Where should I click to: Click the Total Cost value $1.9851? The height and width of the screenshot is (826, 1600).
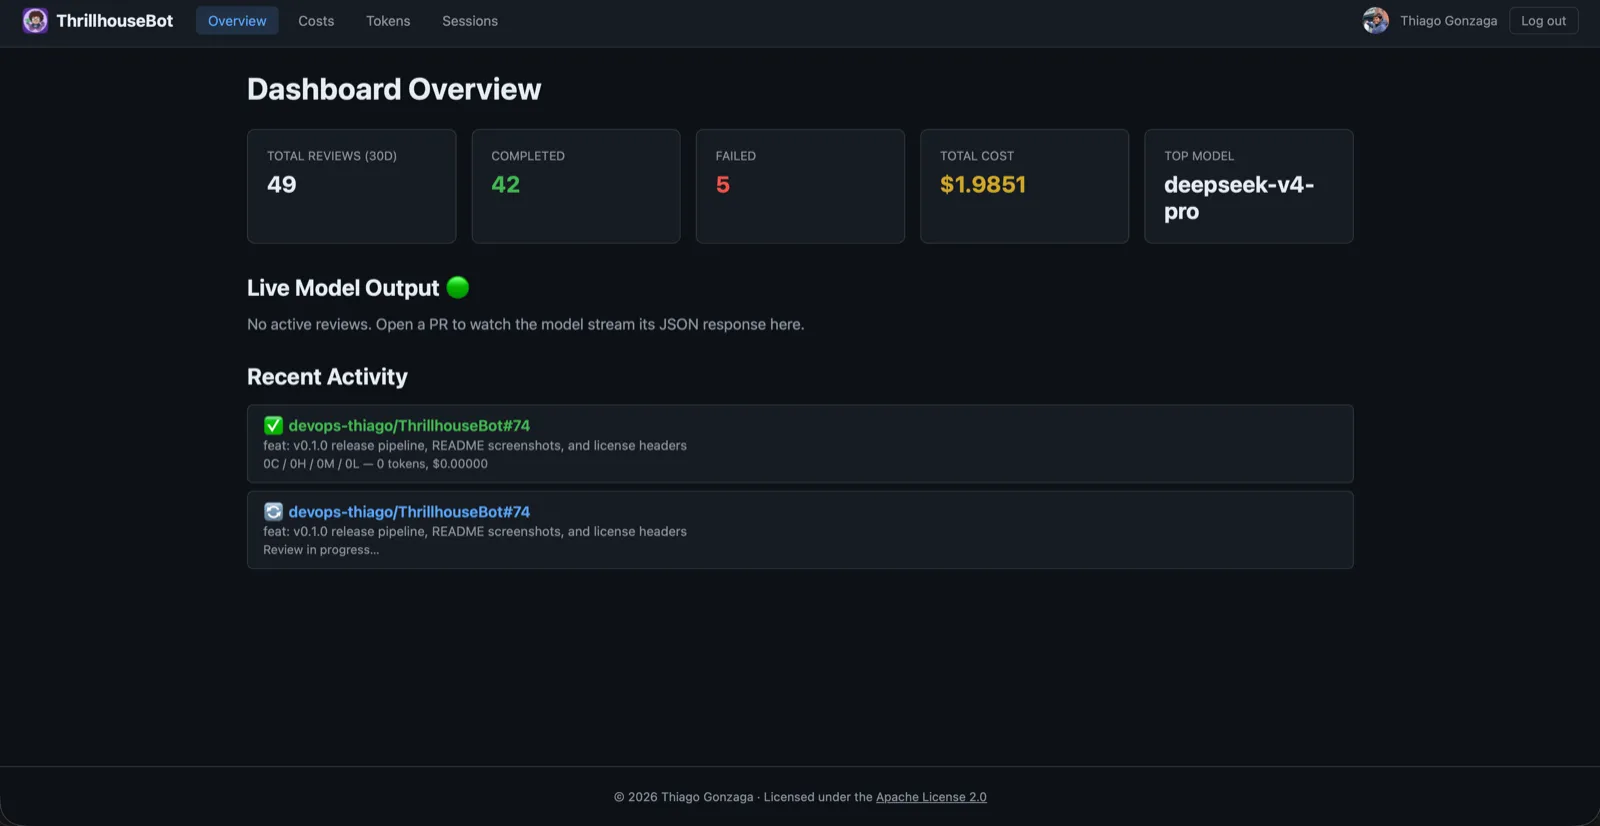point(983,185)
